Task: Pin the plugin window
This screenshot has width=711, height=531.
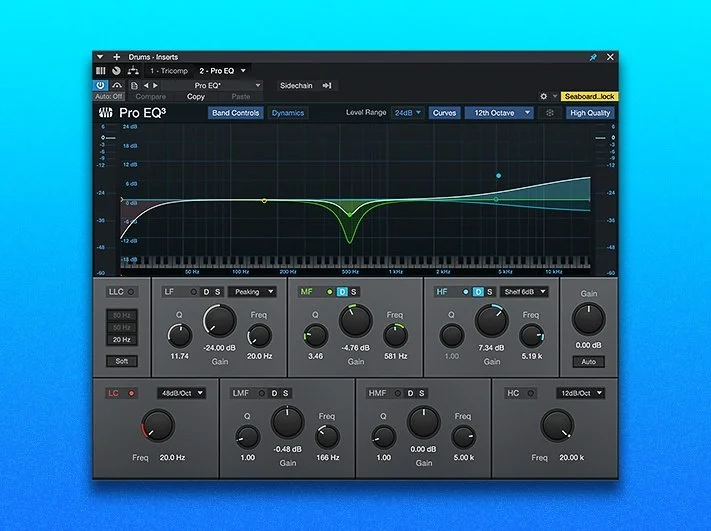Action: coord(593,57)
